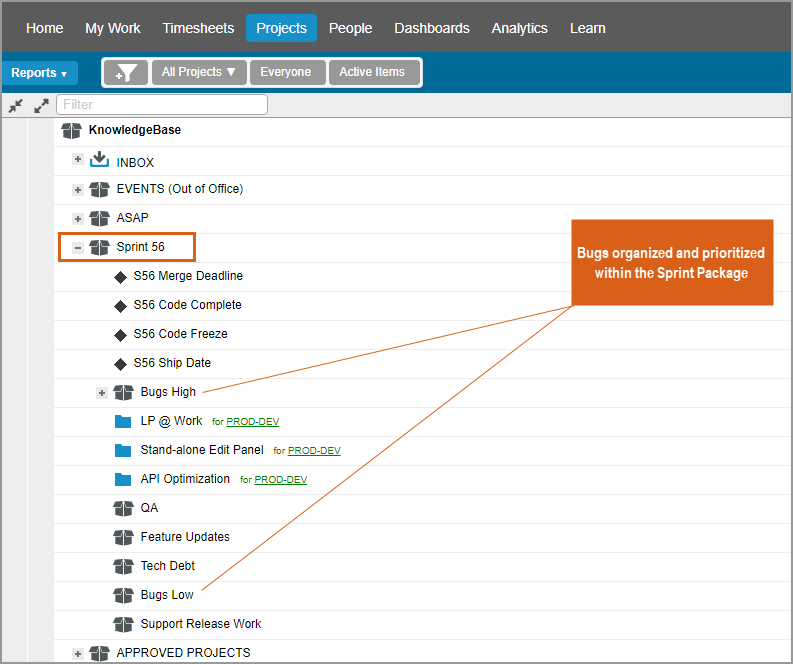Click the add filter funnel icon
Screen dimensions: 793x664
tap(126, 72)
